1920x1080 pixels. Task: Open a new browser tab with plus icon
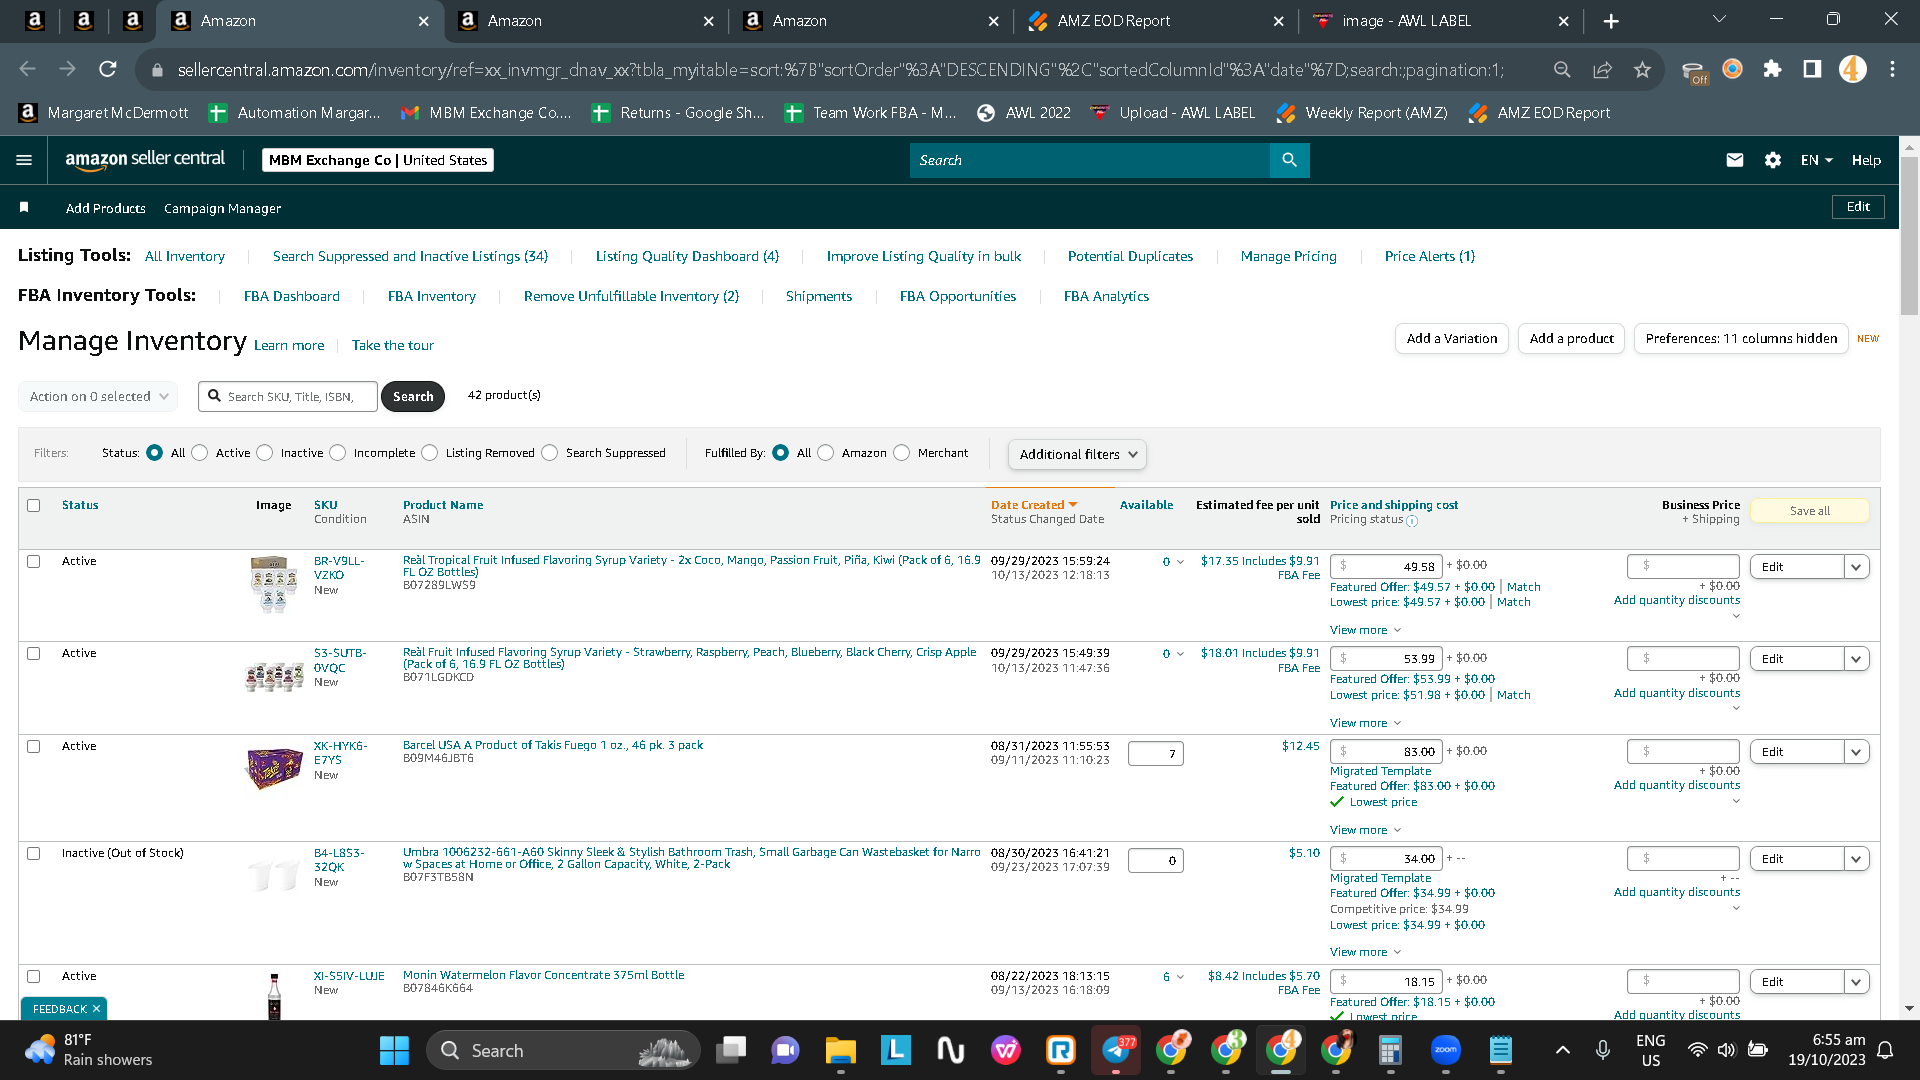[x=1611, y=21]
